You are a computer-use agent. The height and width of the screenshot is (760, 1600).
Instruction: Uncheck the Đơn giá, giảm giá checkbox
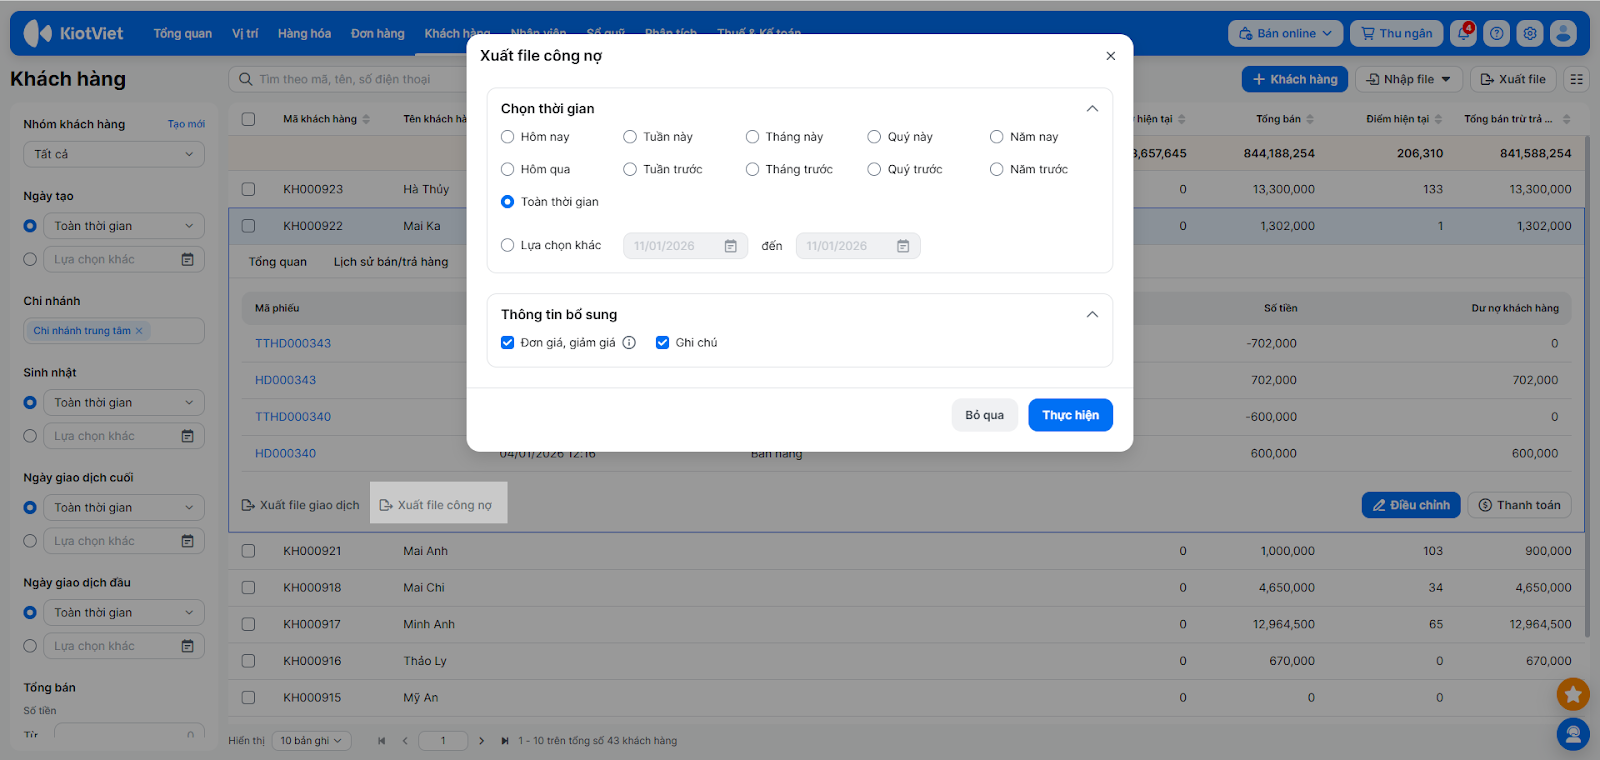pos(507,343)
